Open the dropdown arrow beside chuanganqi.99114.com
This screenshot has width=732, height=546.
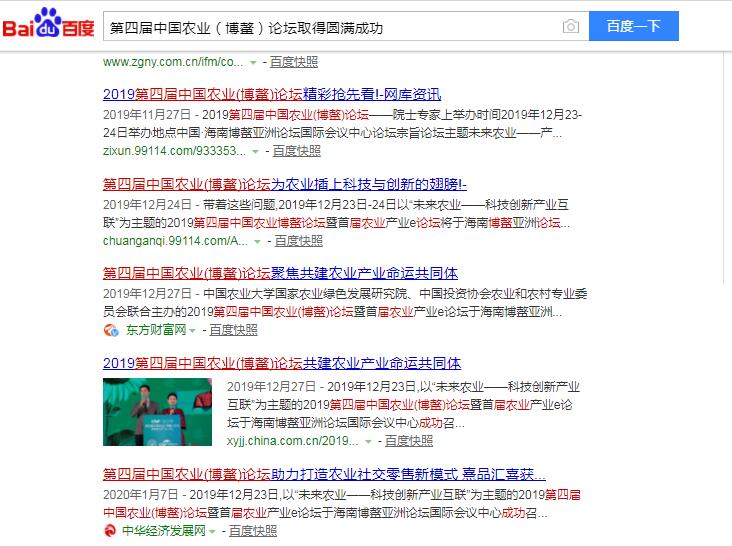point(258,242)
